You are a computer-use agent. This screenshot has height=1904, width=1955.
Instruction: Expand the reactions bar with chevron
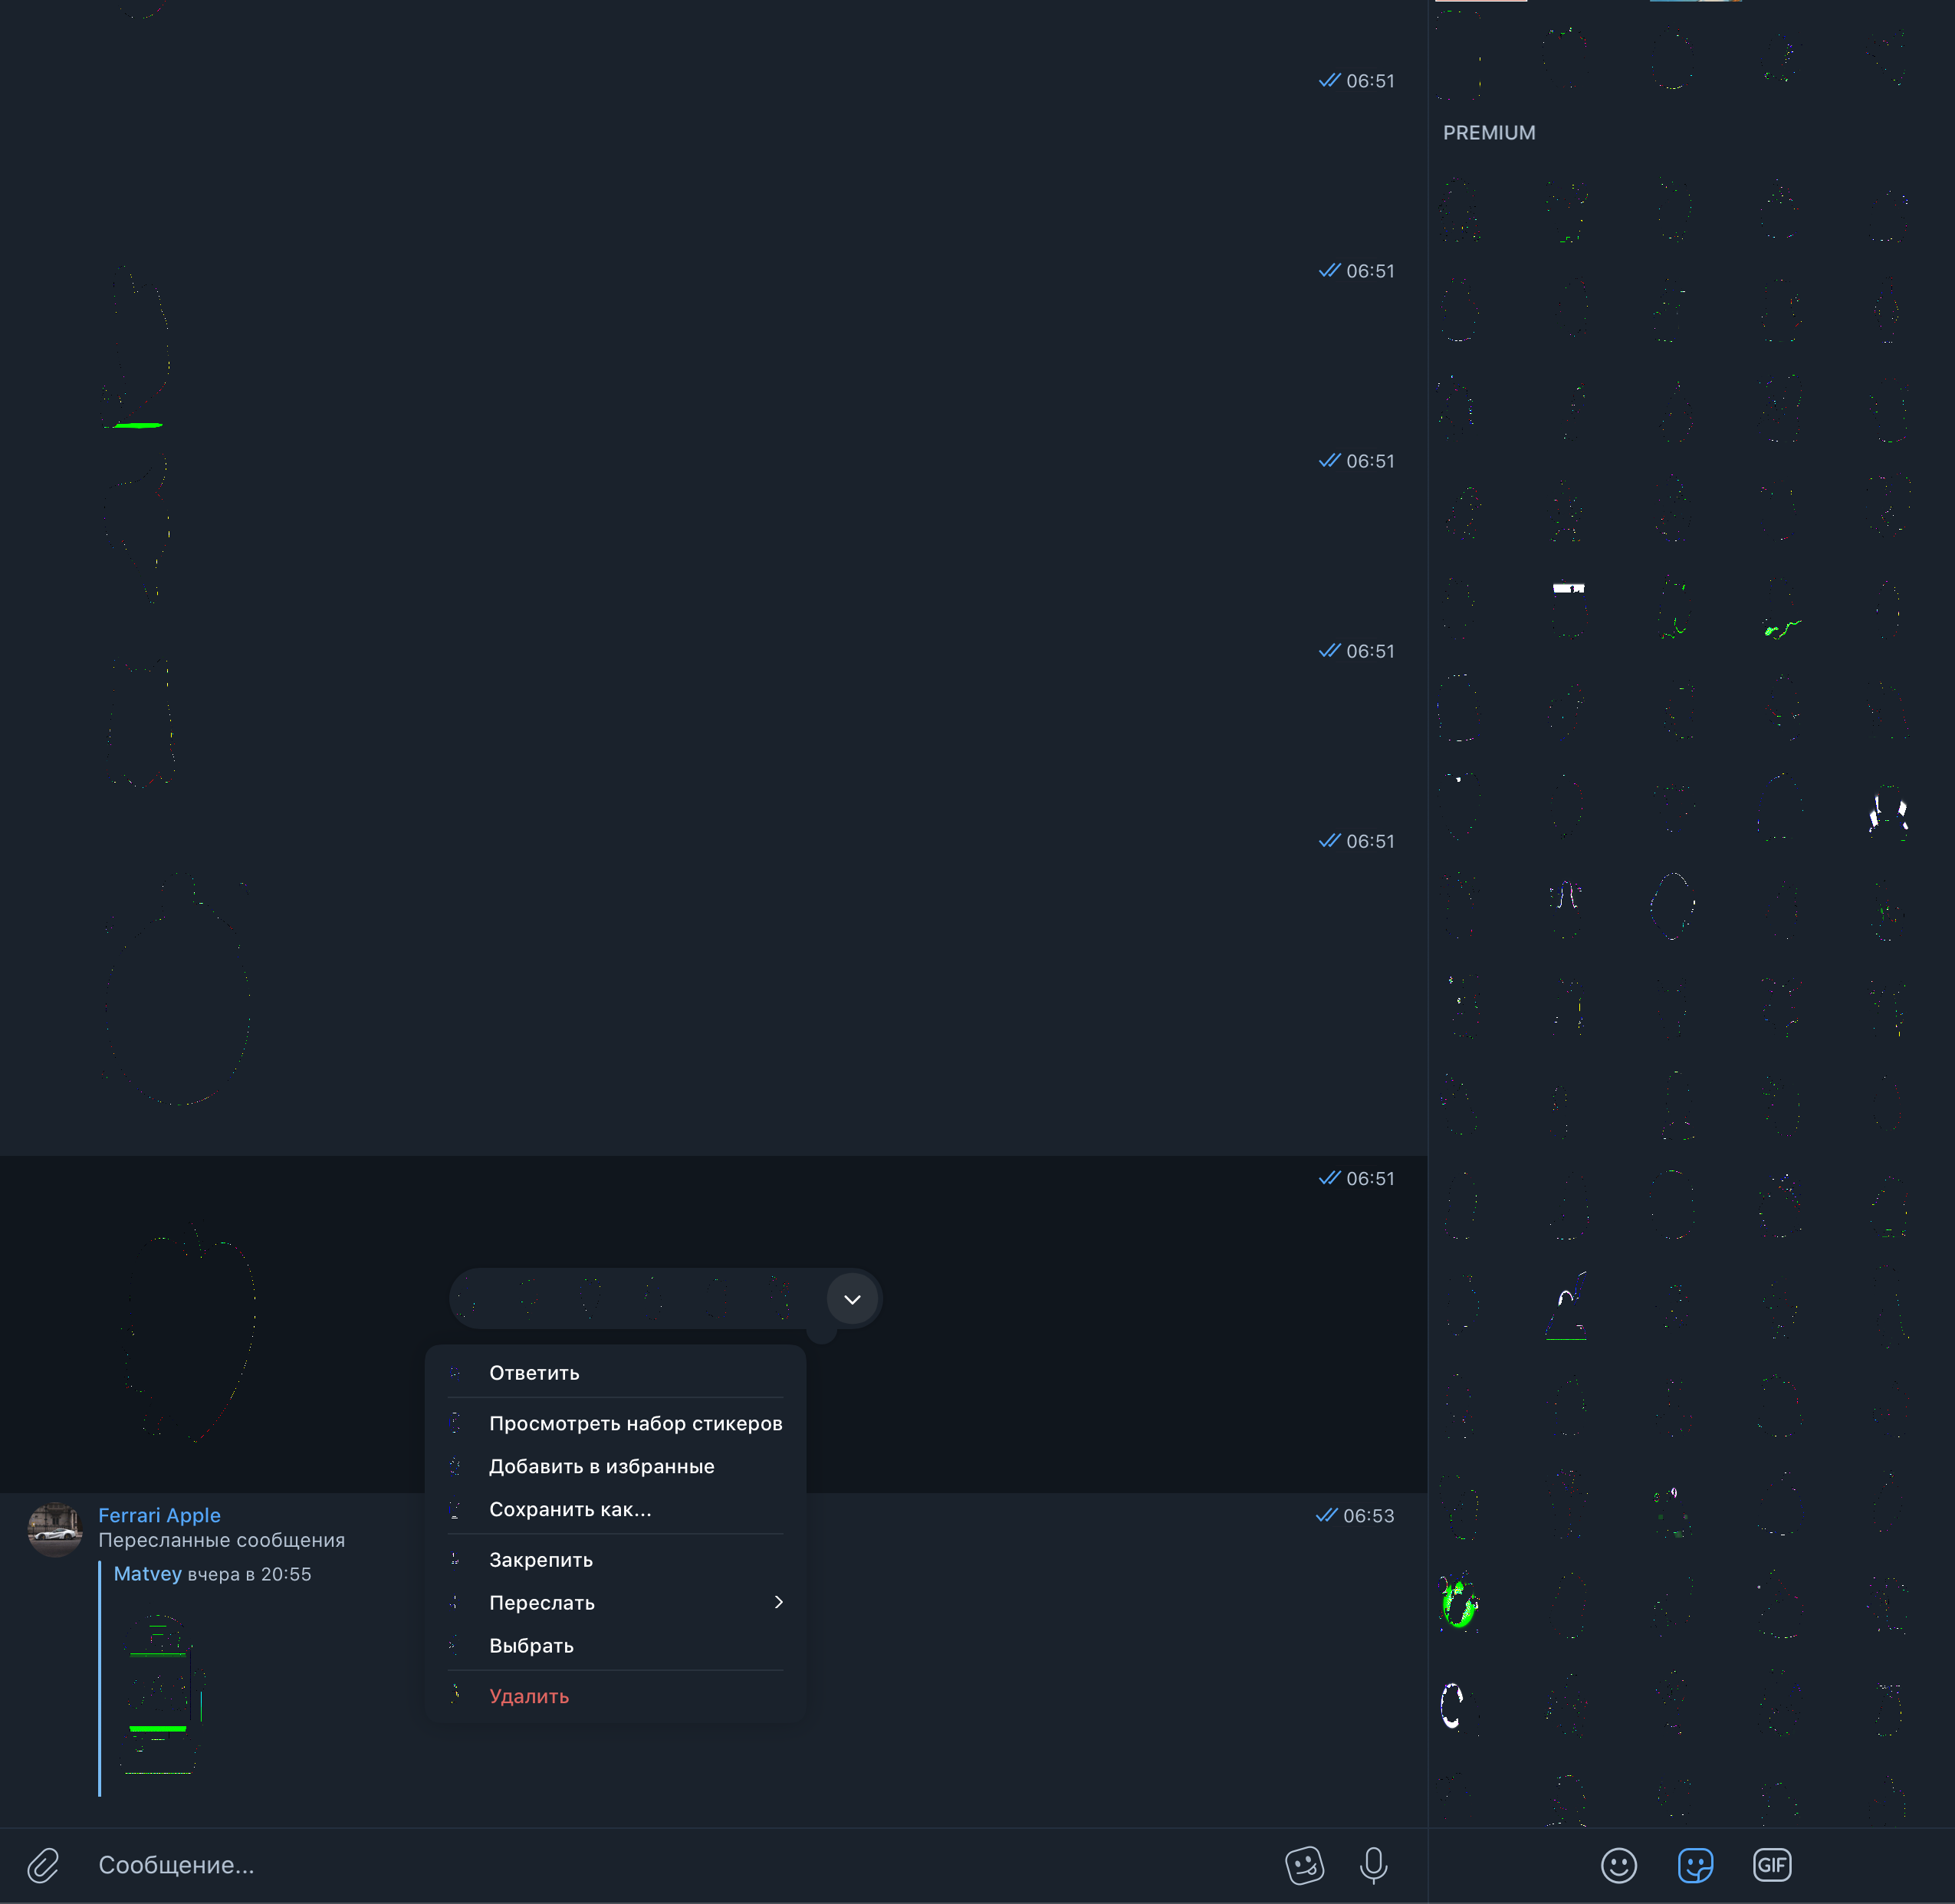(x=852, y=1299)
